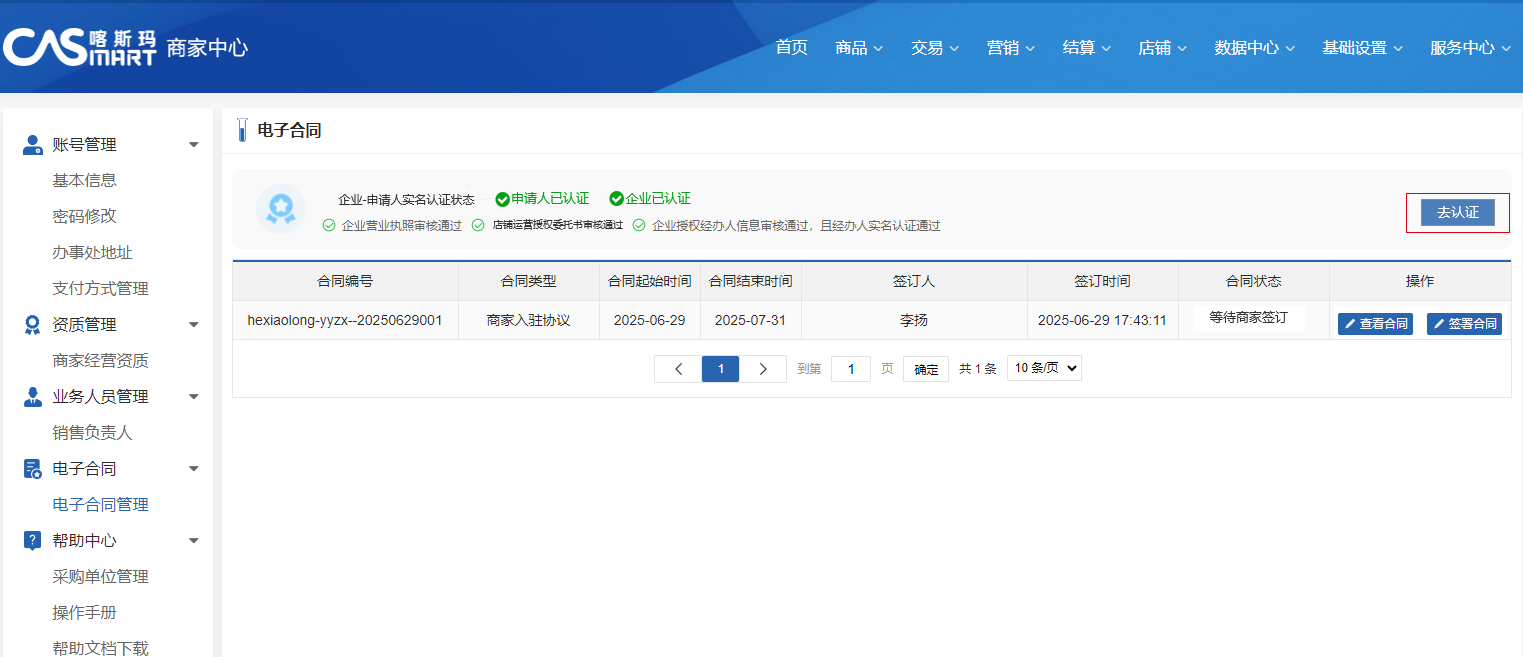Go to previous page arrow
Screen dimensions: 1523x657
[678, 369]
